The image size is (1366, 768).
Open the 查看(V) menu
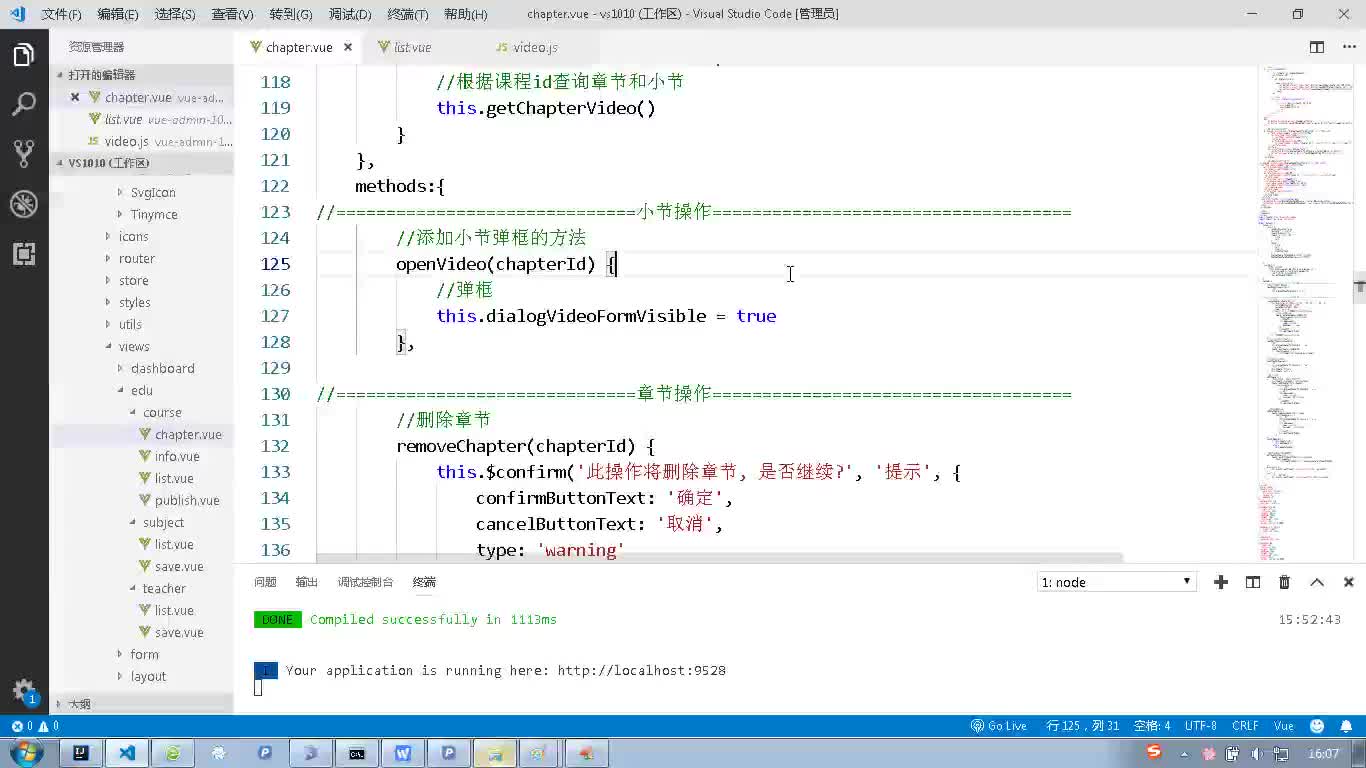point(233,14)
